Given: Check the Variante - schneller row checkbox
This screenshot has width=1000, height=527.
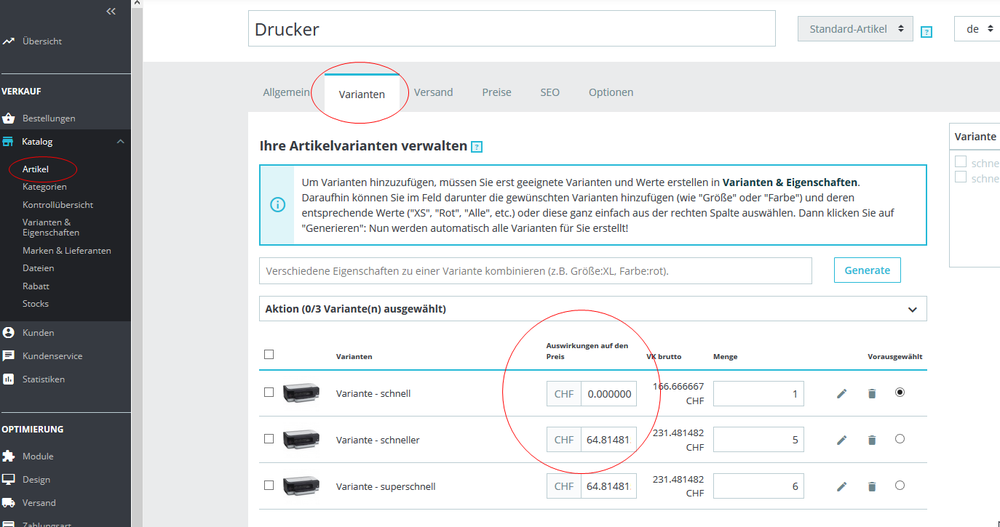Looking at the screenshot, I should tap(269, 439).
